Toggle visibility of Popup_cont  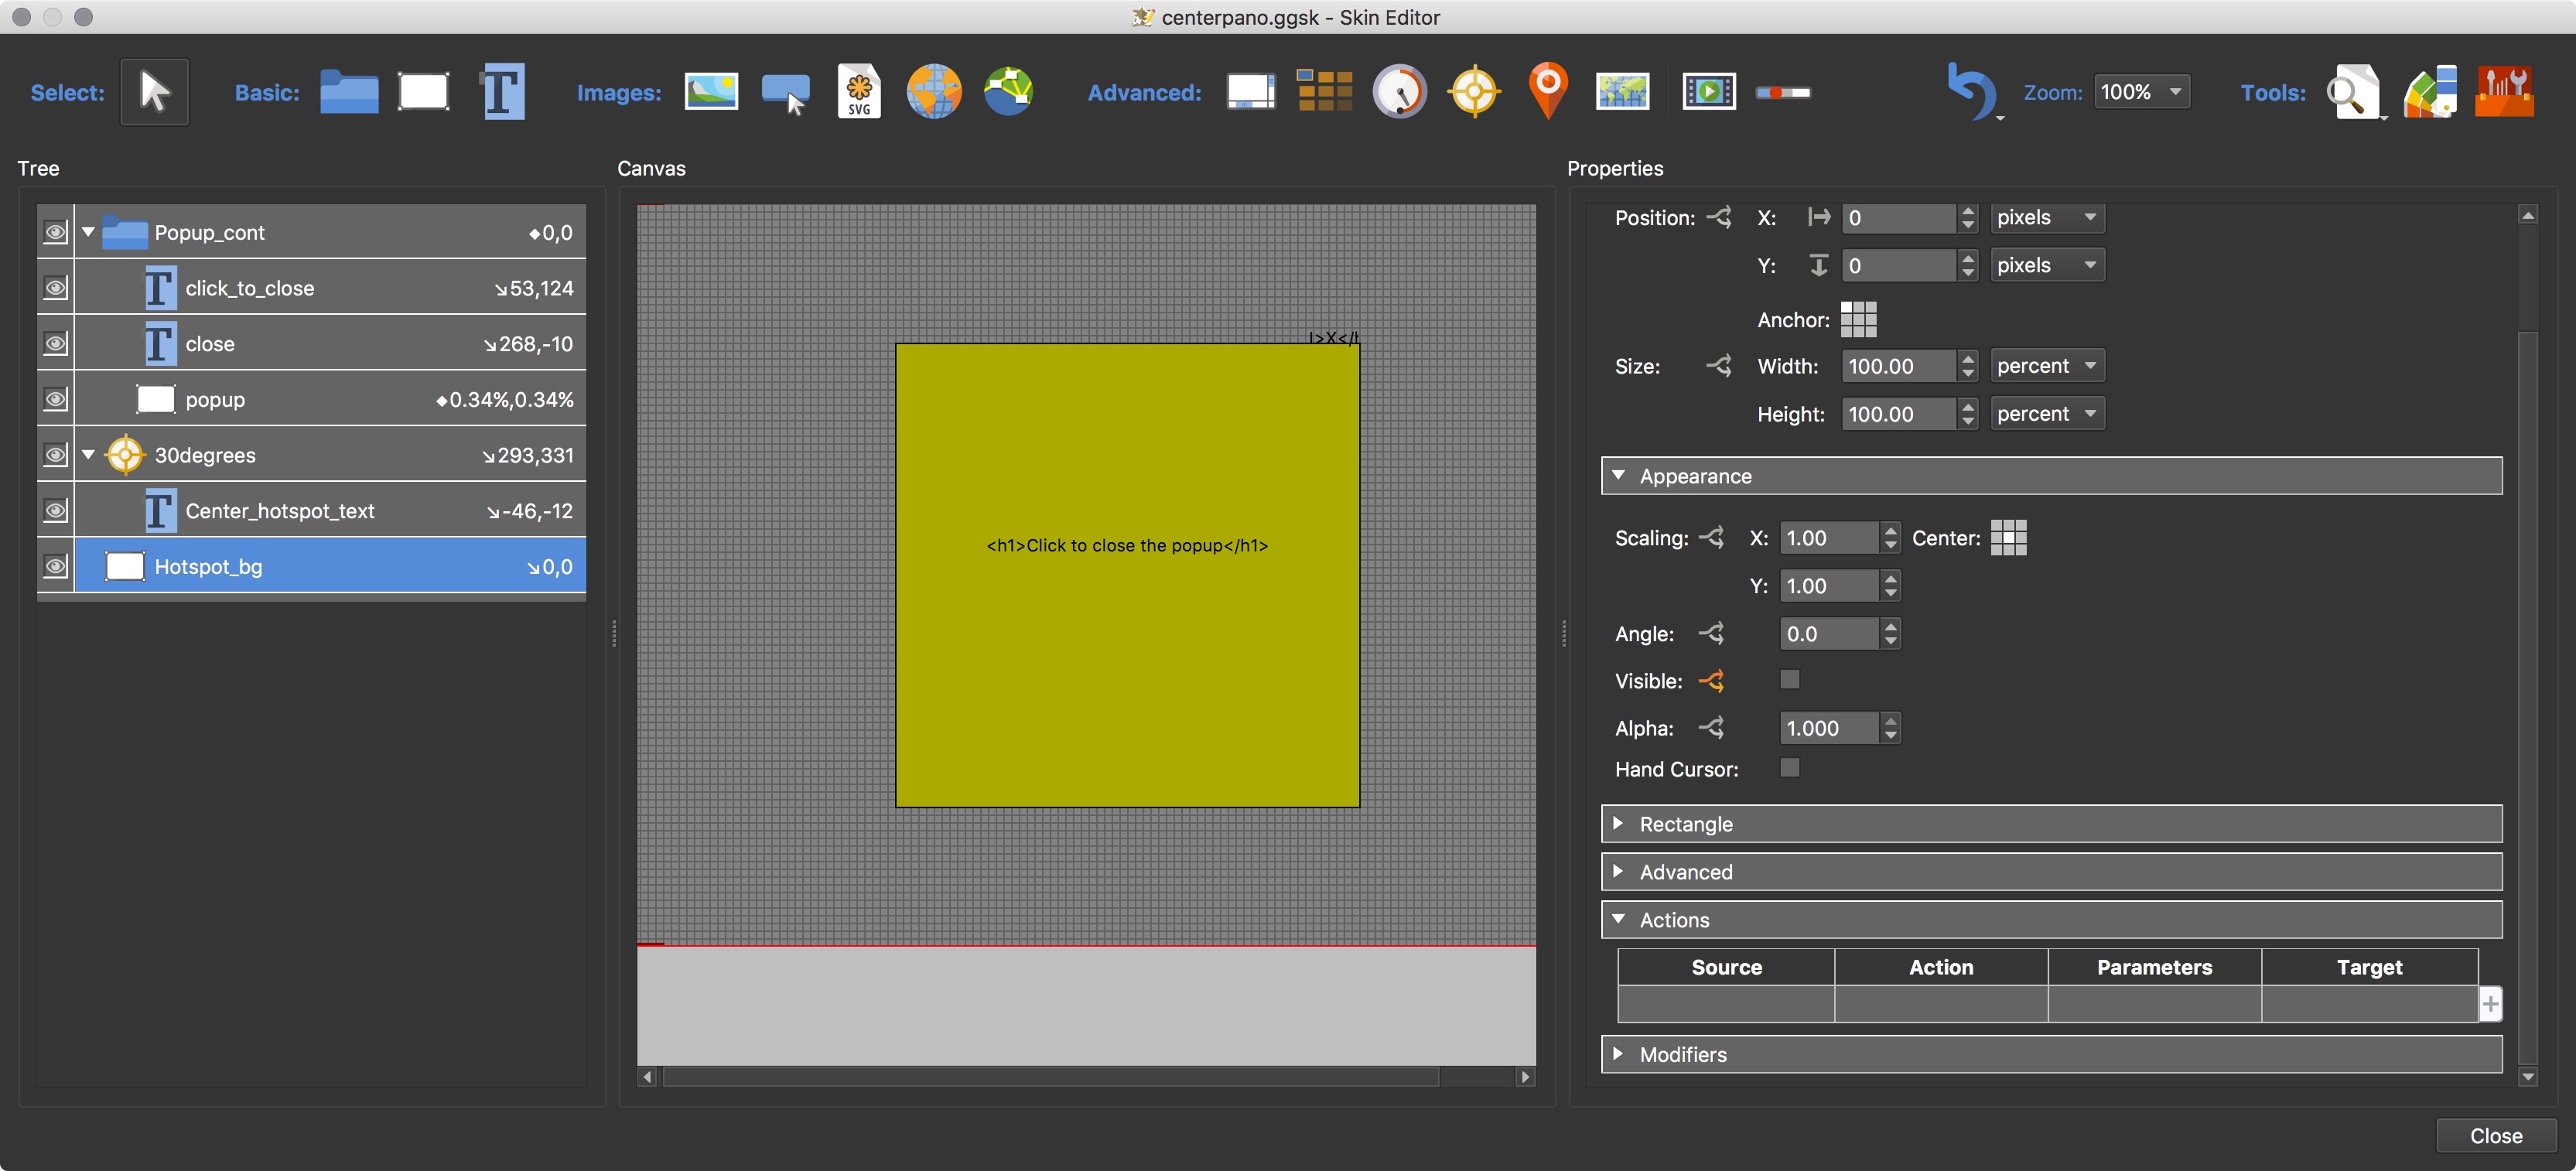(56, 232)
